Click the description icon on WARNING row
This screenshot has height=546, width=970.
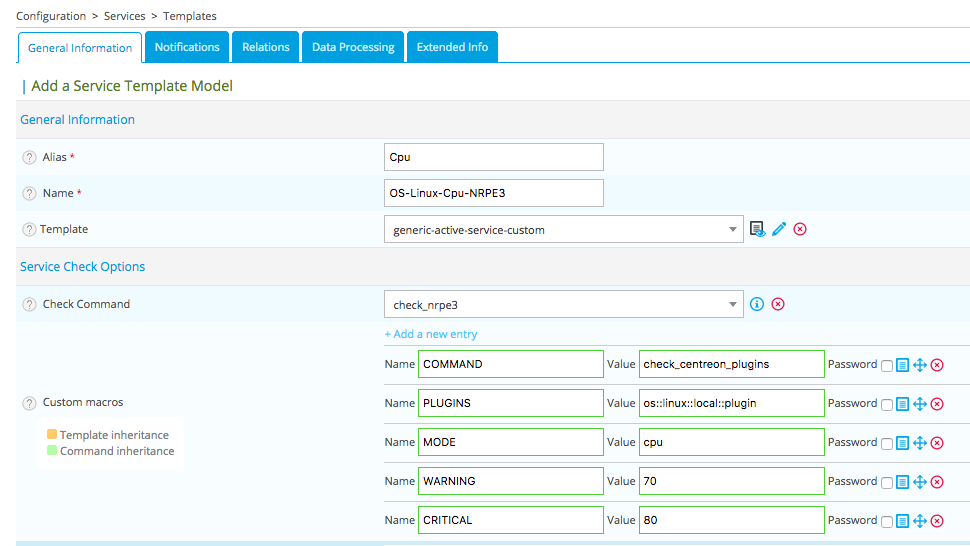click(902, 482)
